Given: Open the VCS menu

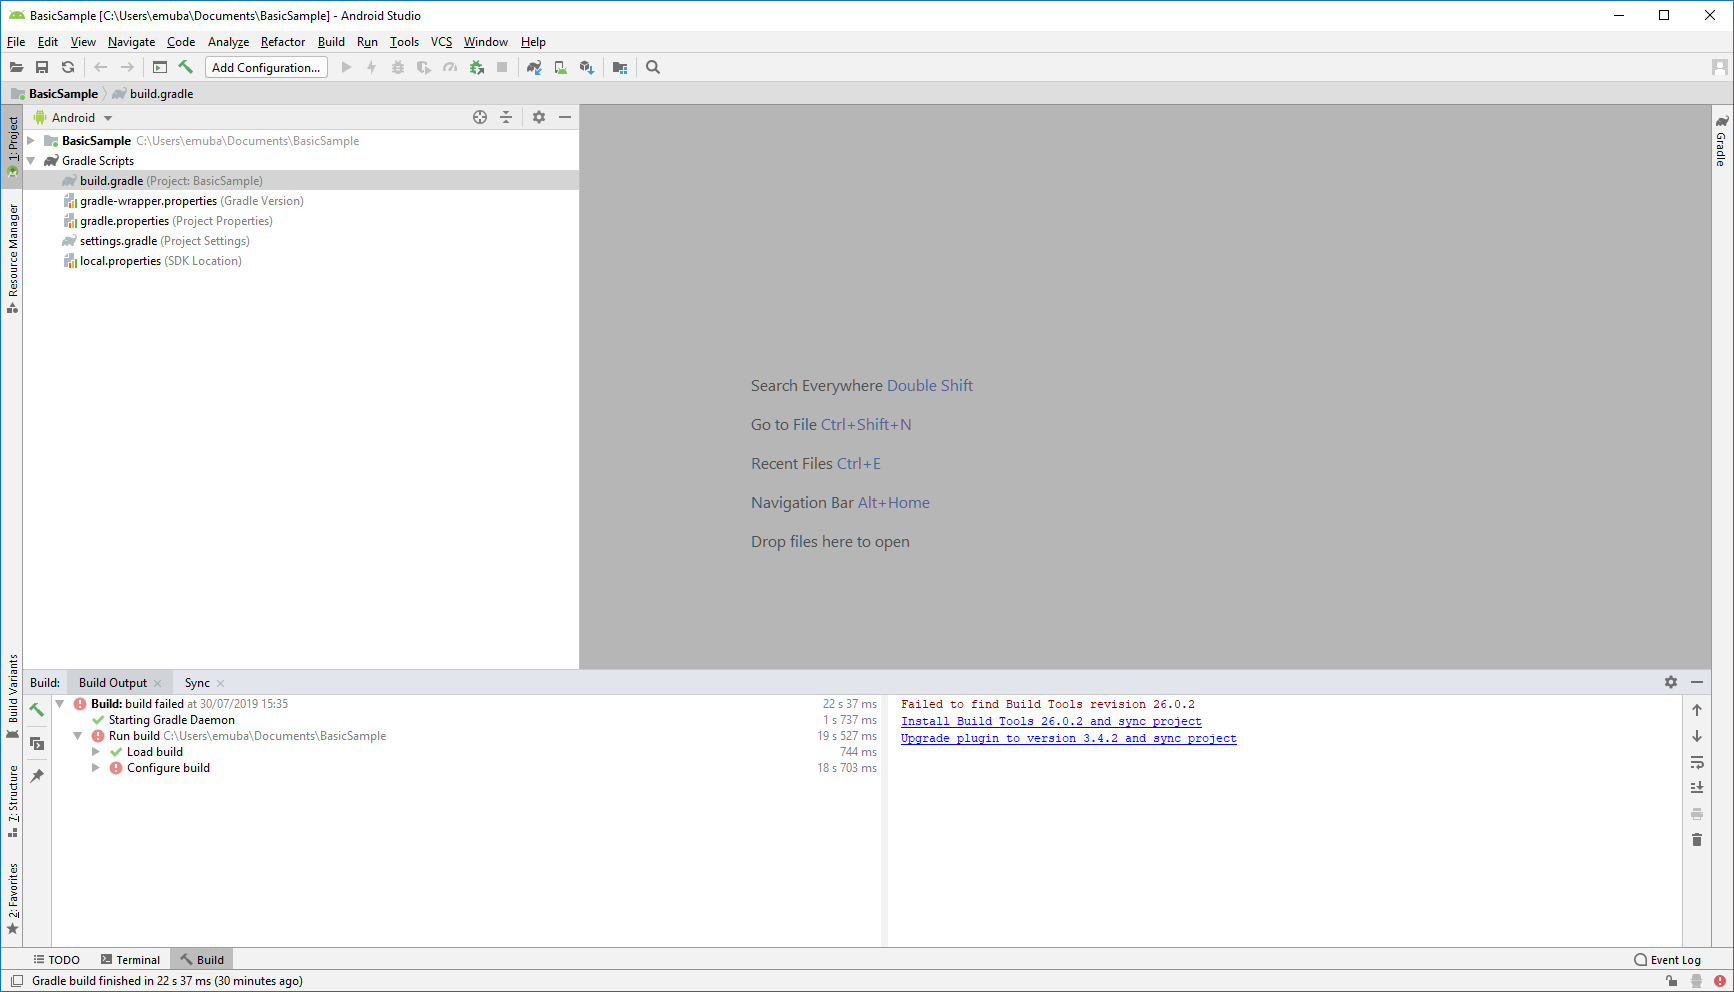Looking at the screenshot, I should pyautogui.click(x=441, y=42).
